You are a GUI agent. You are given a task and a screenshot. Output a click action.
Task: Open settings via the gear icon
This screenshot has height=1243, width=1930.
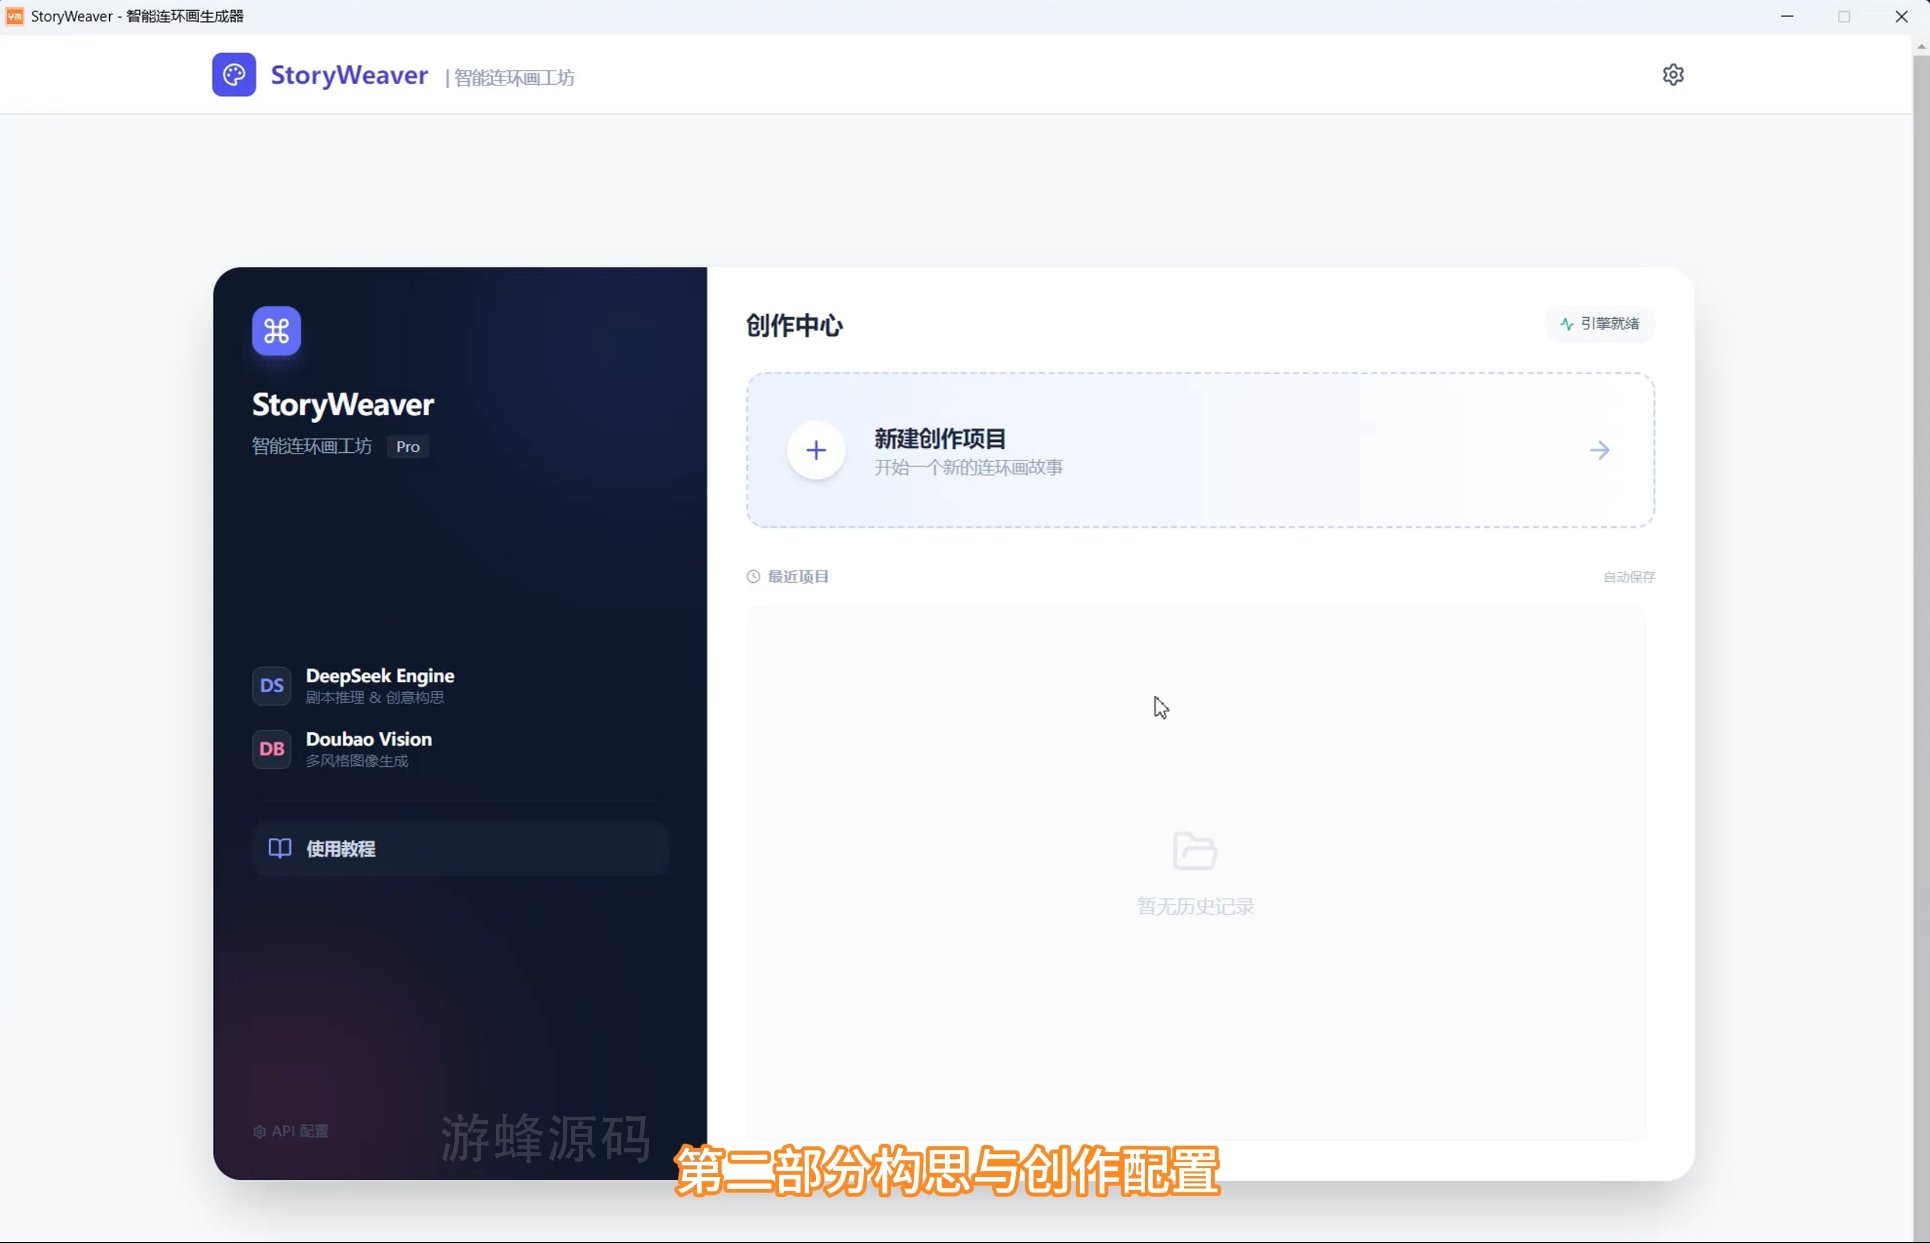point(1673,75)
